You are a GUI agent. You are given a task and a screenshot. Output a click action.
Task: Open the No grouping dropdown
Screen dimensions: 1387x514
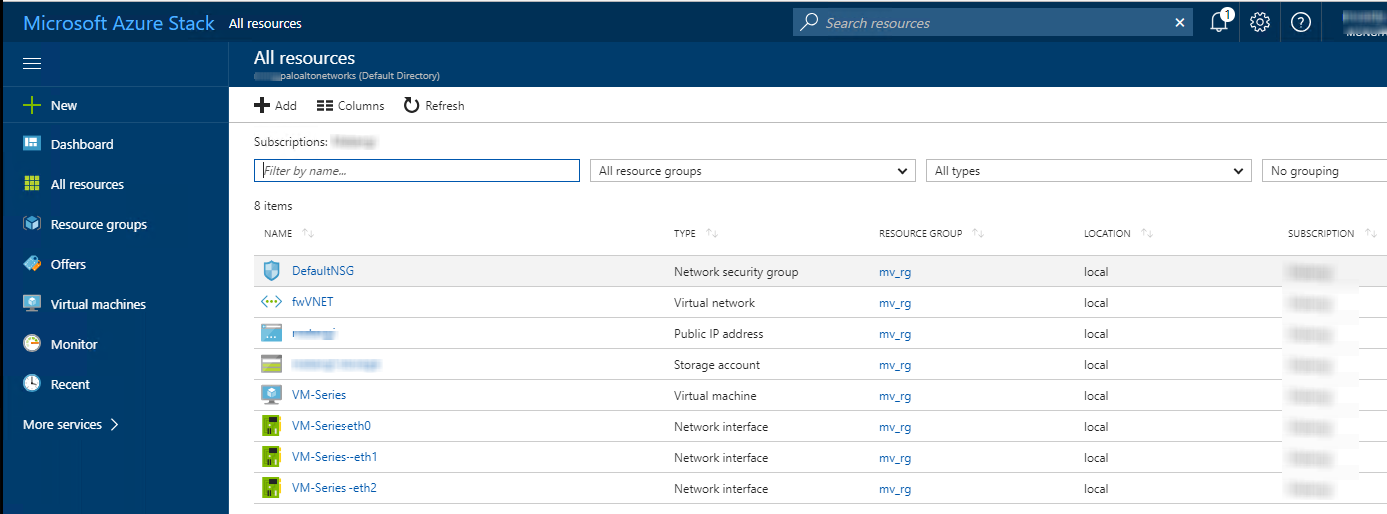1323,171
